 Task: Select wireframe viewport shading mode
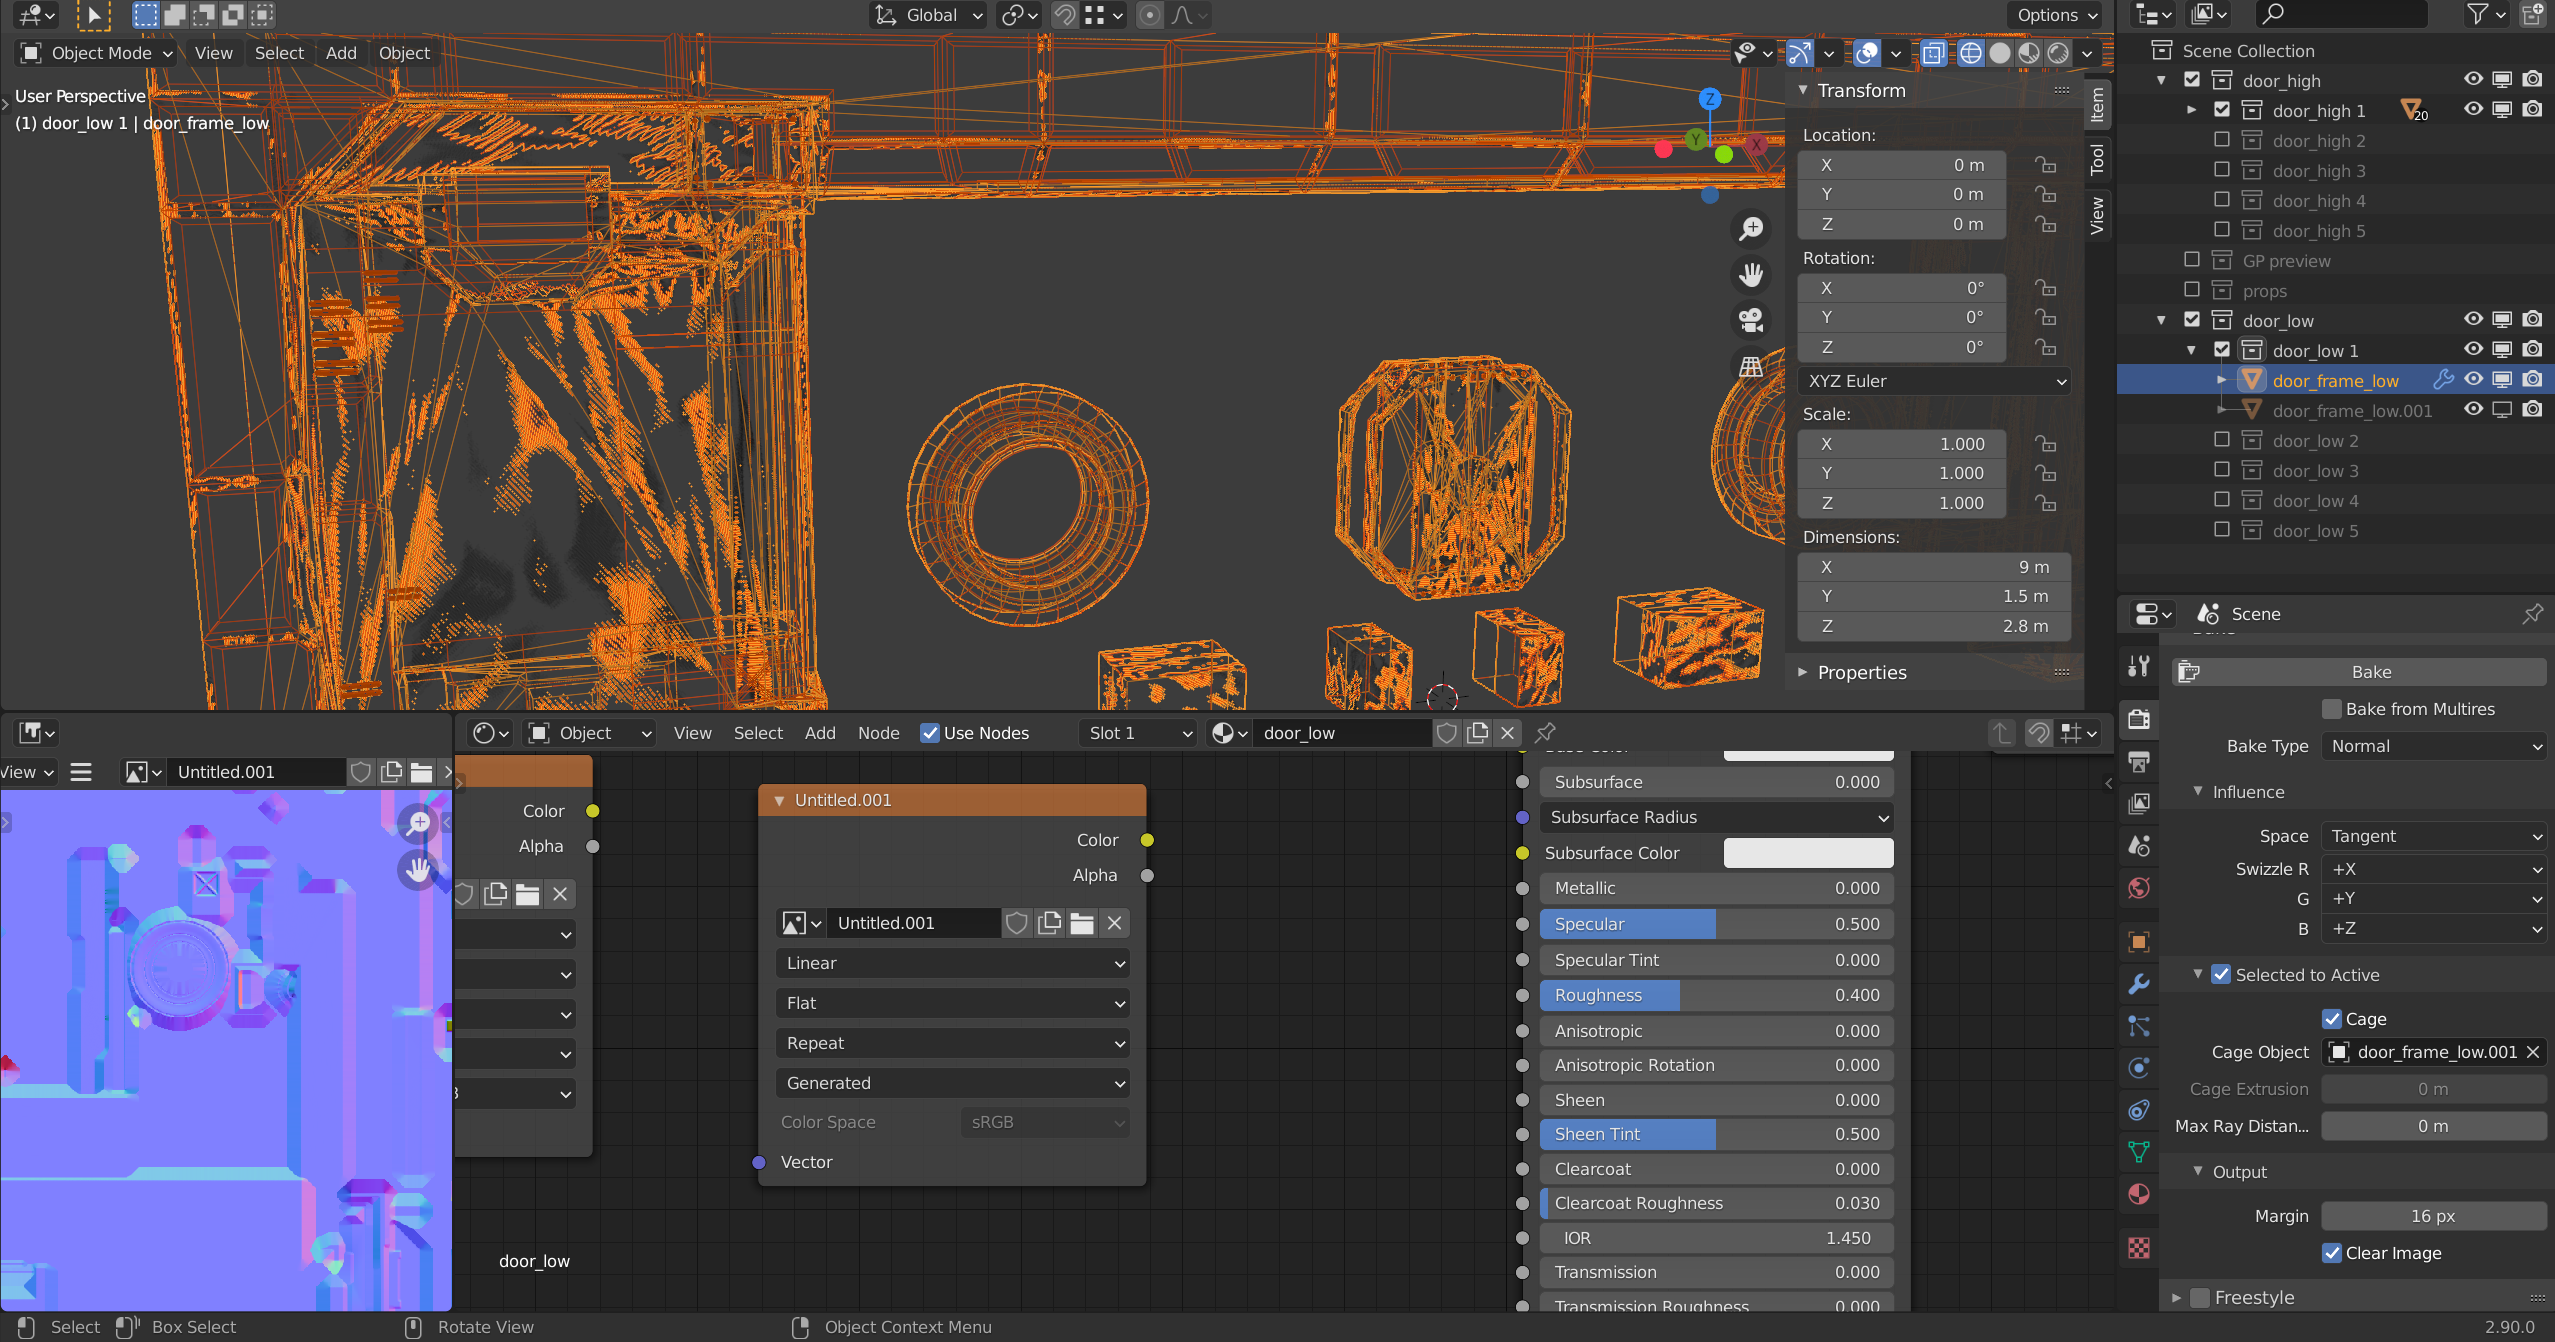coord(1970,53)
